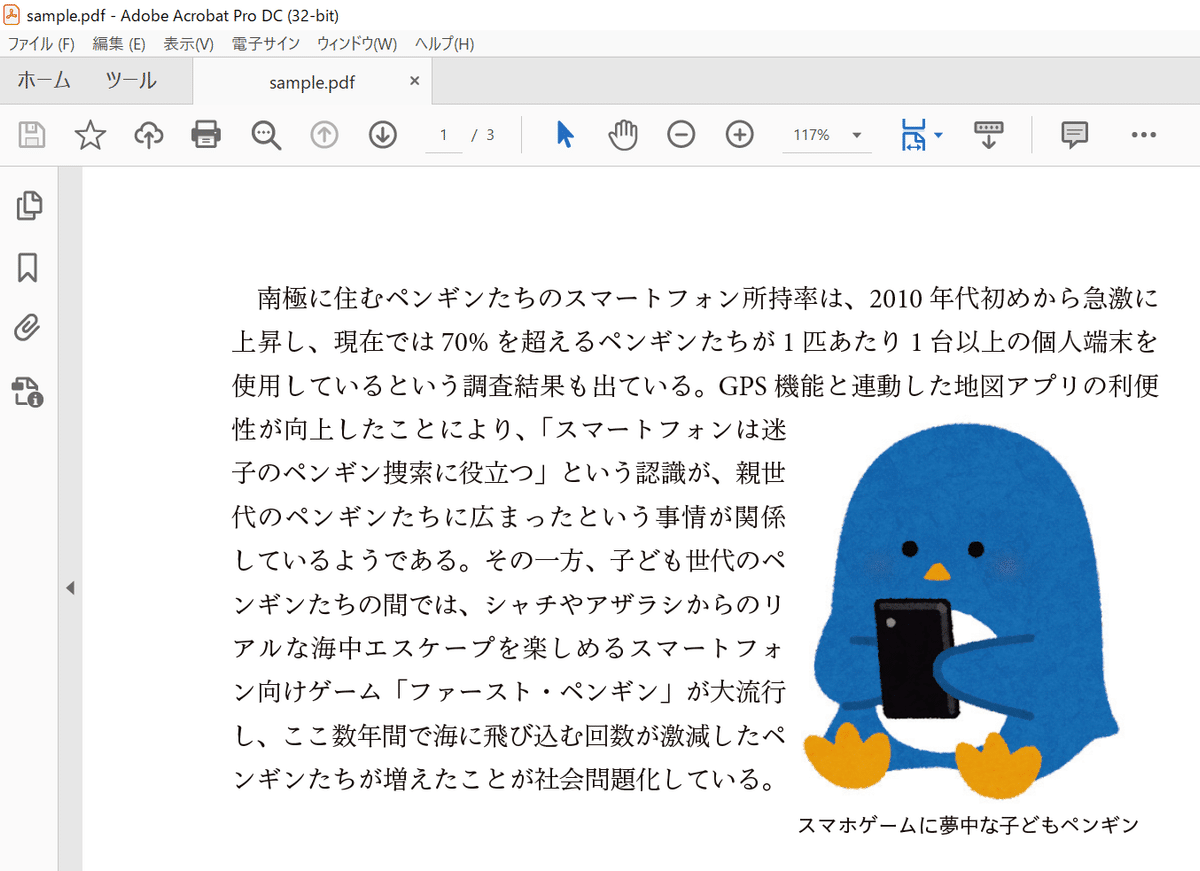
Task: Switch to the ツール tab
Action: click(x=131, y=81)
